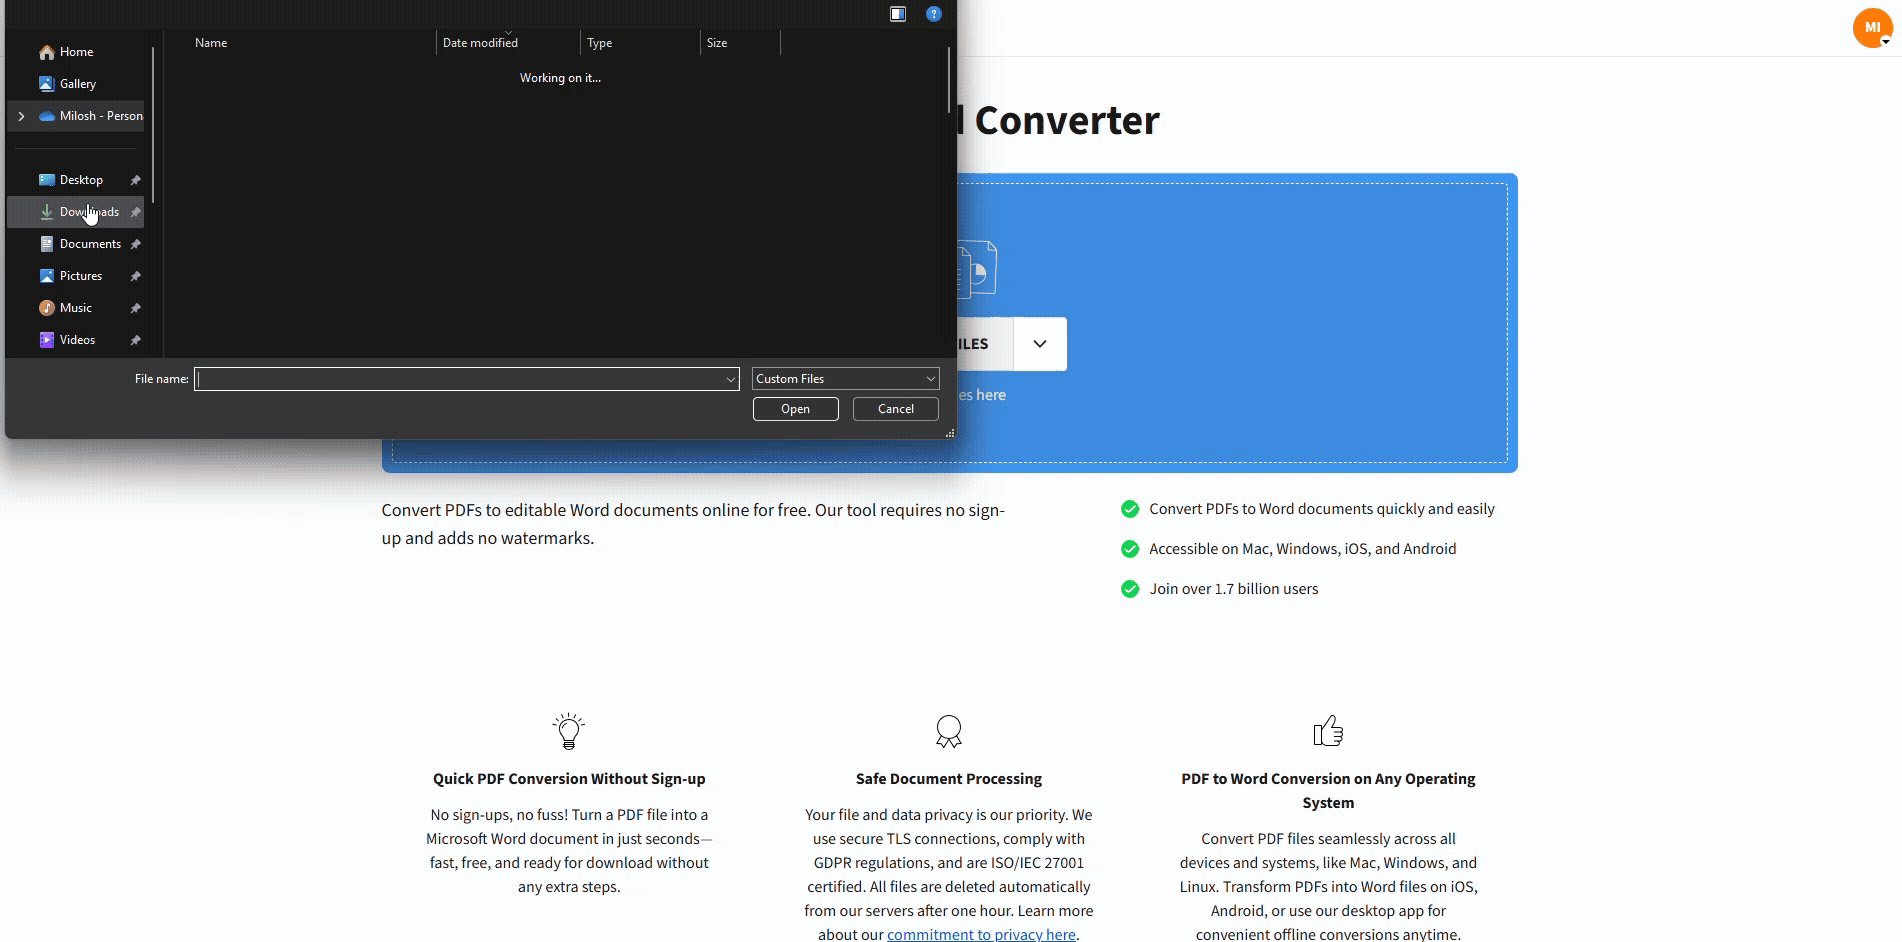The image size is (1902, 942).
Task: Select the Documents folder
Action: coord(92,243)
